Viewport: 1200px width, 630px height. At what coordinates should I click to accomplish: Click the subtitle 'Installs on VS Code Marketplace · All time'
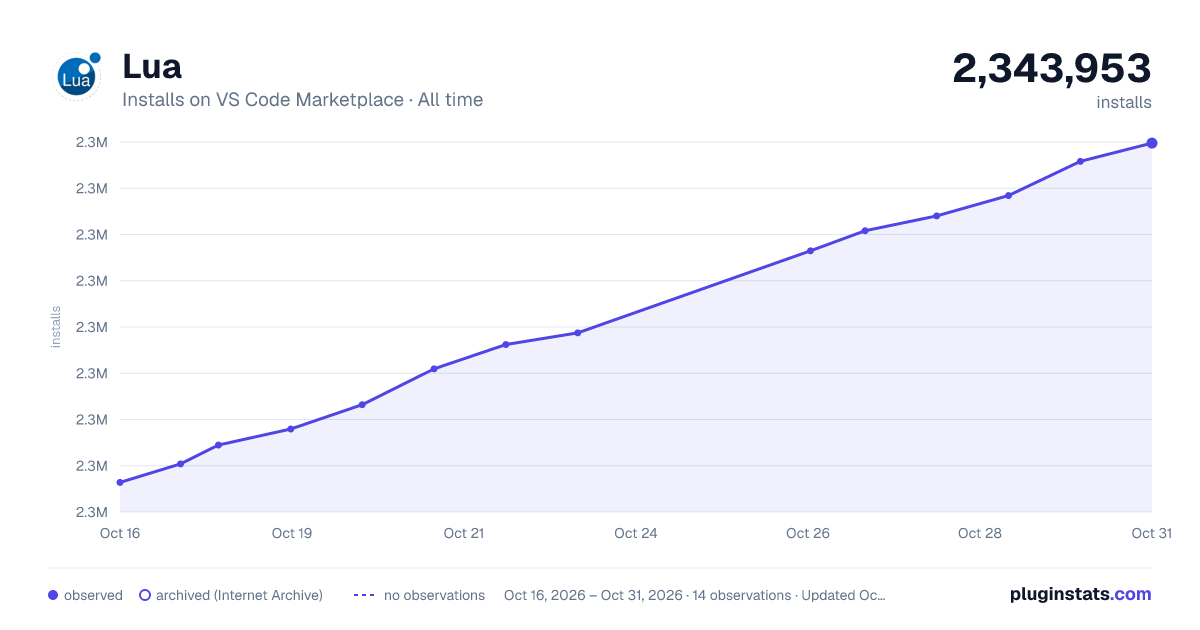tap(302, 100)
